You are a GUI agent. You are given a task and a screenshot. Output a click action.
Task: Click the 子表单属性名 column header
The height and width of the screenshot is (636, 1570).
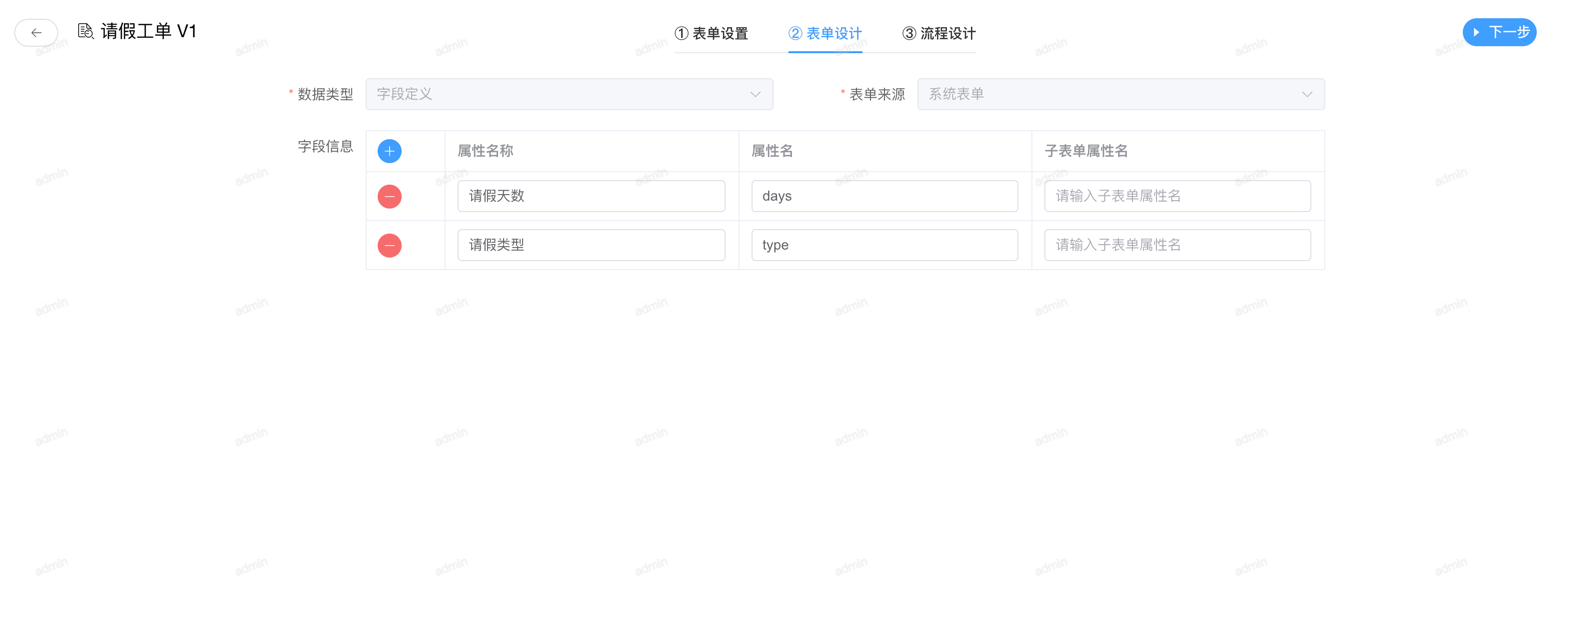pos(1086,151)
